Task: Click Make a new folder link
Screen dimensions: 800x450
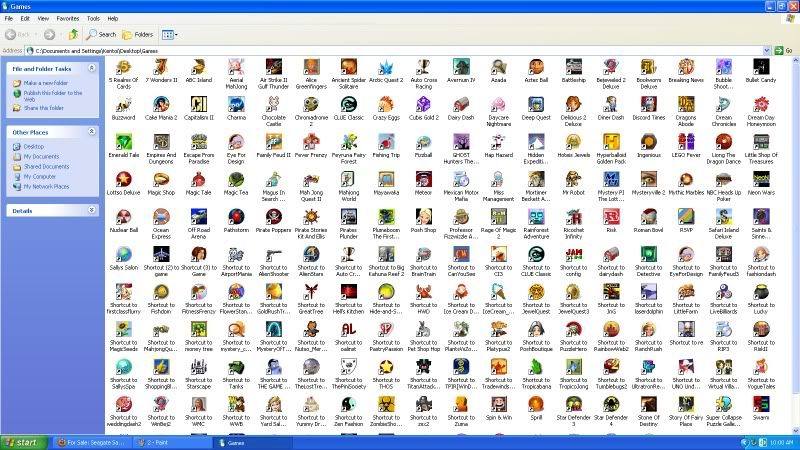Action: click(x=45, y=83)
